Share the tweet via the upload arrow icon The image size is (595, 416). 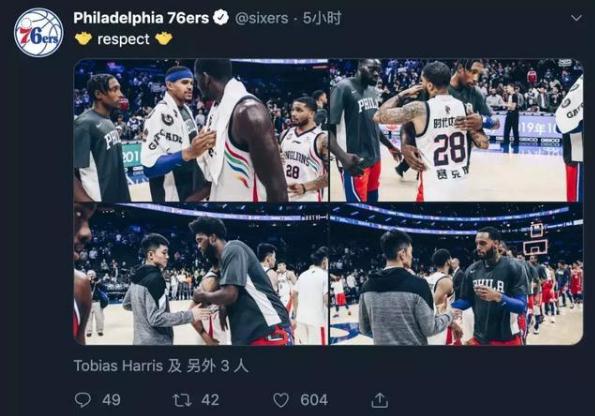379,400
